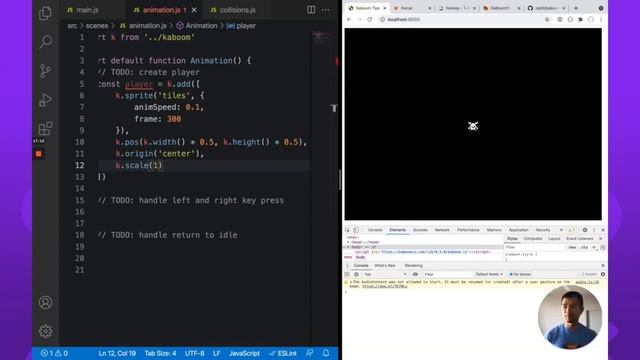Open the Chrome Extensions puzzle icon

(x=580, y=19)
